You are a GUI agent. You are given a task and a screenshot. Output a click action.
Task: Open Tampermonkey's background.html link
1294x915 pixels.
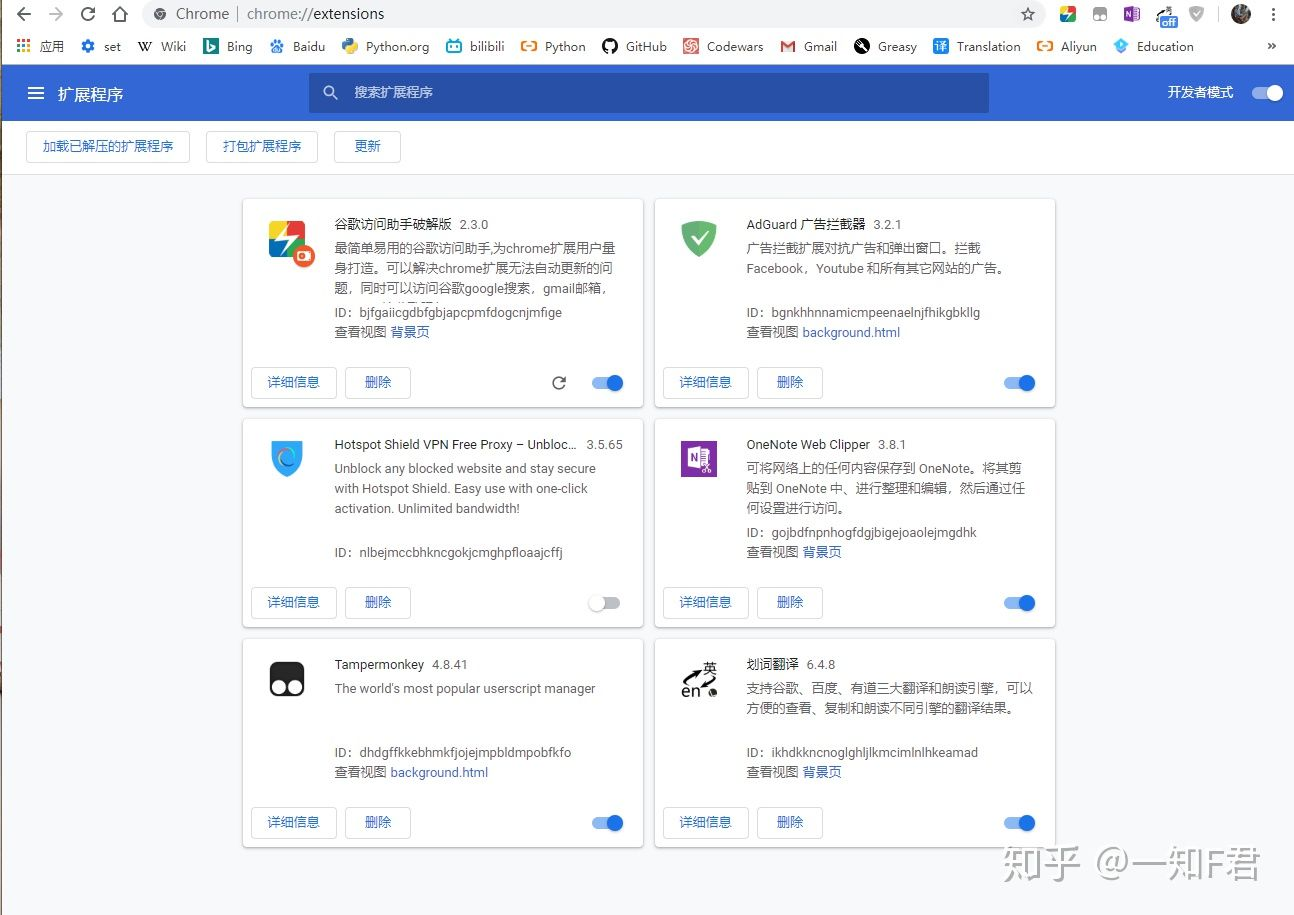click(439, 772)
